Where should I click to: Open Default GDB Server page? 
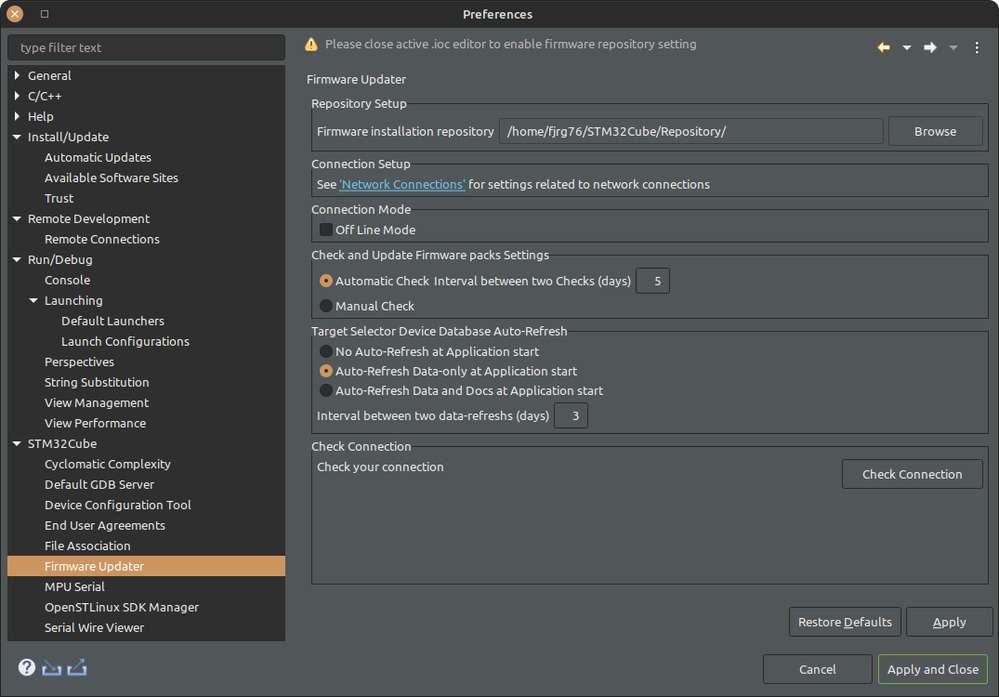click(x=99, y=484)
